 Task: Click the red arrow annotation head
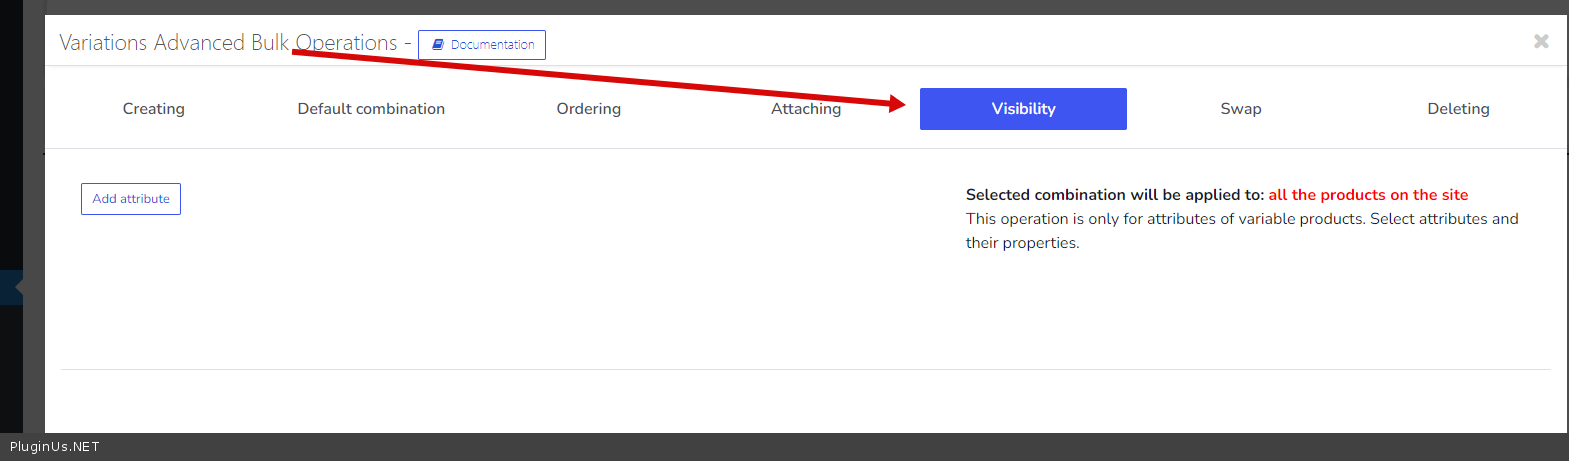pyautogui.click(x=896, y=104)
